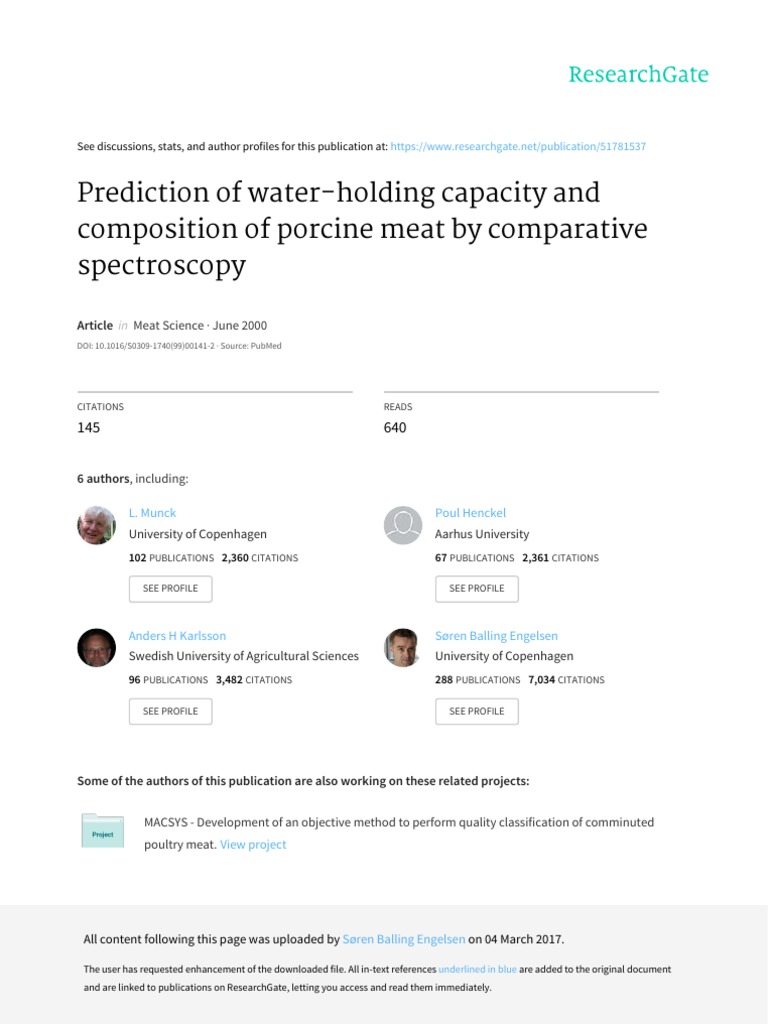The width and height of the screenshot is (768, 1024).
Task: Click the 'underlined in blue' reference link
Action: coord(477,970)
